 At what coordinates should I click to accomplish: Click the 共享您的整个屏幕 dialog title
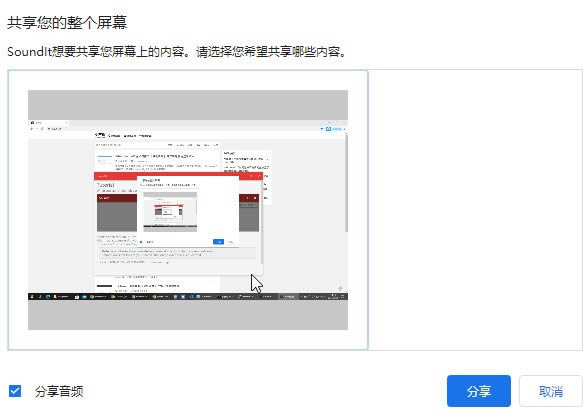67,22
